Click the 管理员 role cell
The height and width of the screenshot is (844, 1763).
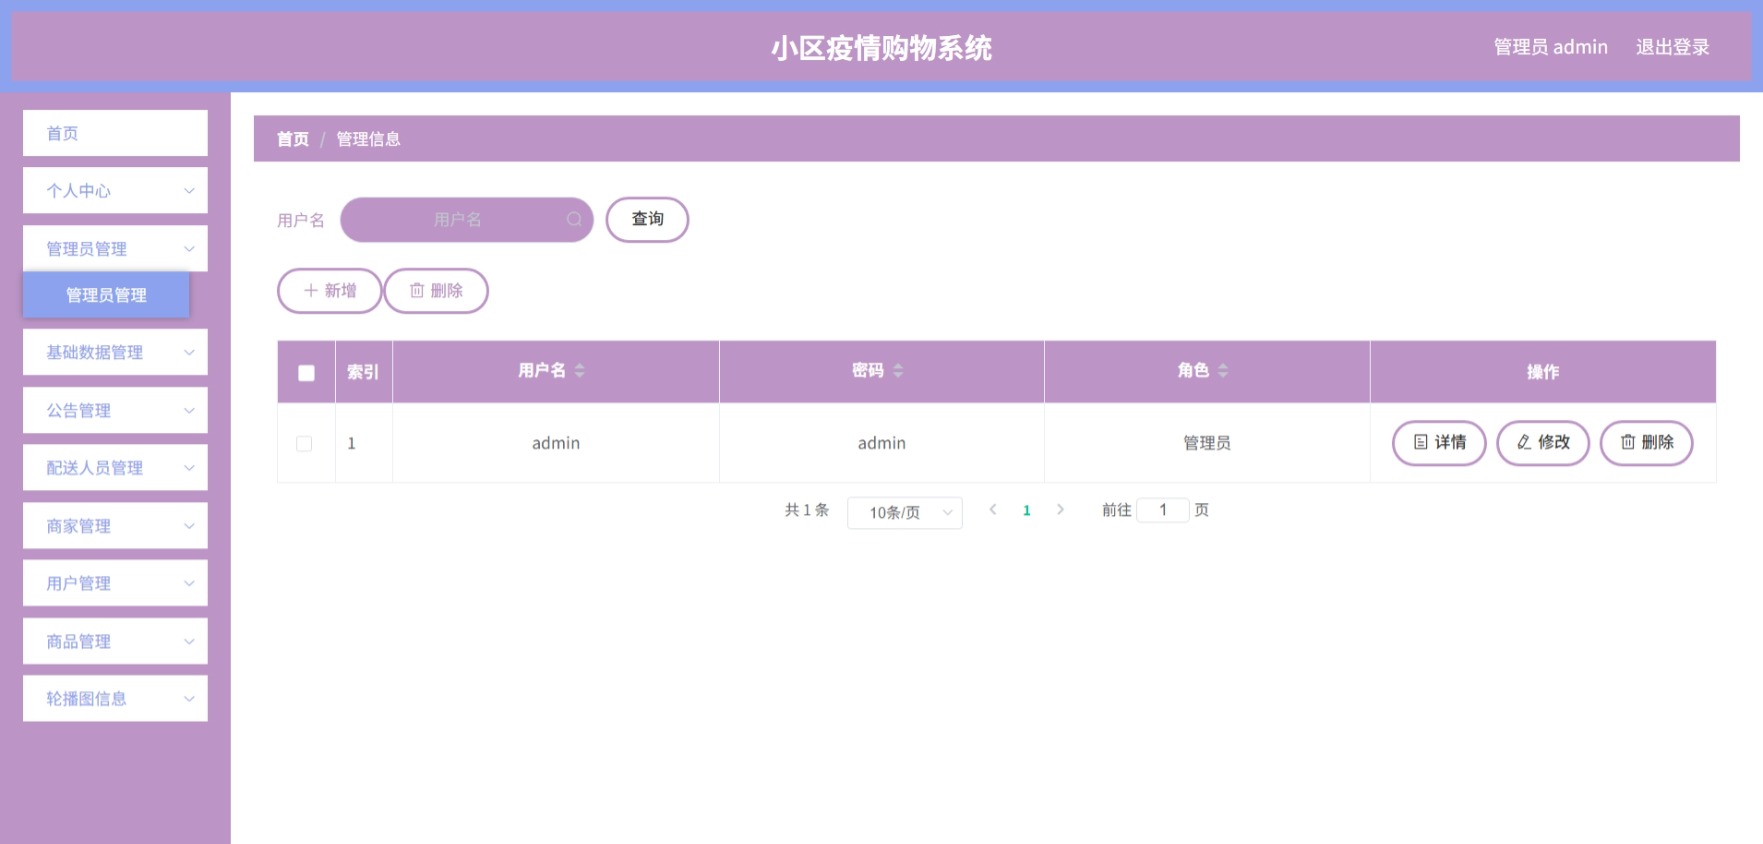1207,443
